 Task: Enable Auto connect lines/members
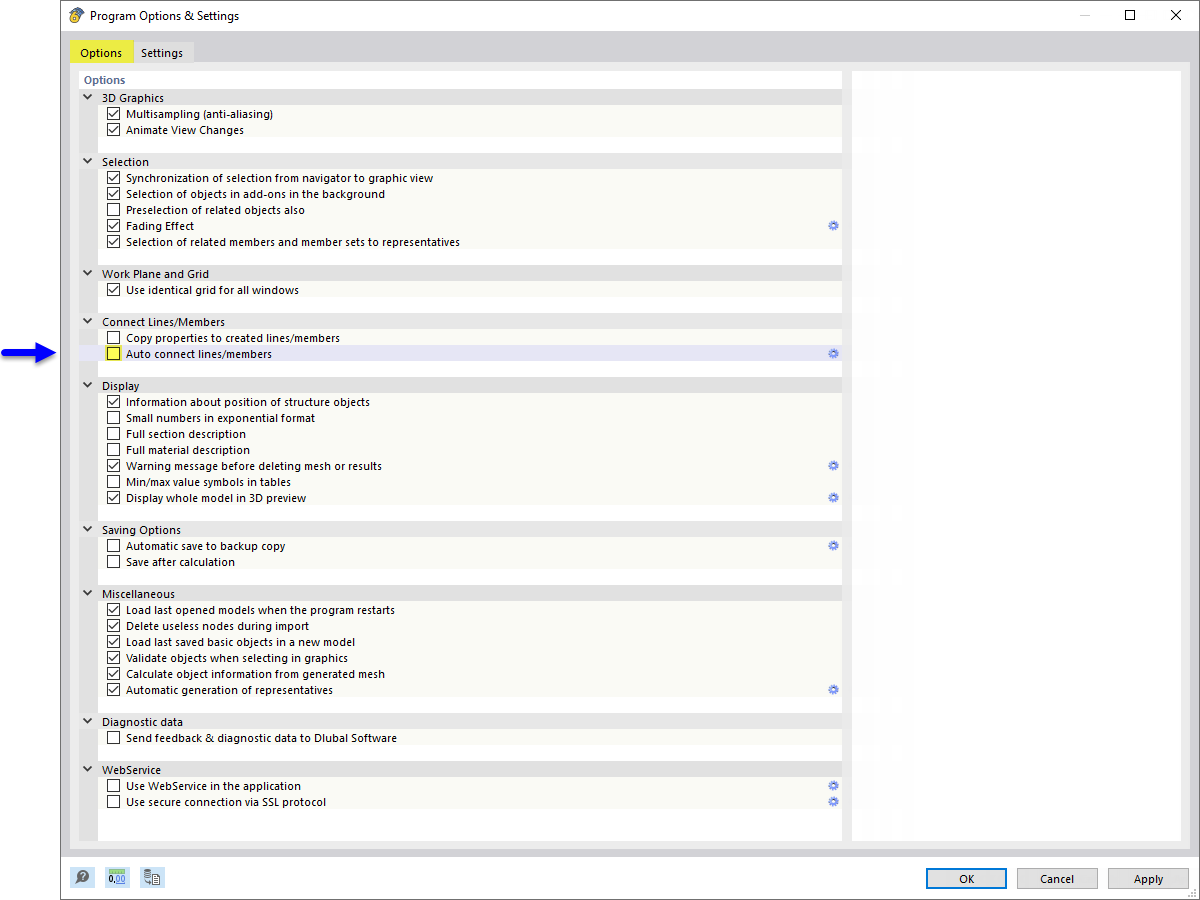pos(113,353)
